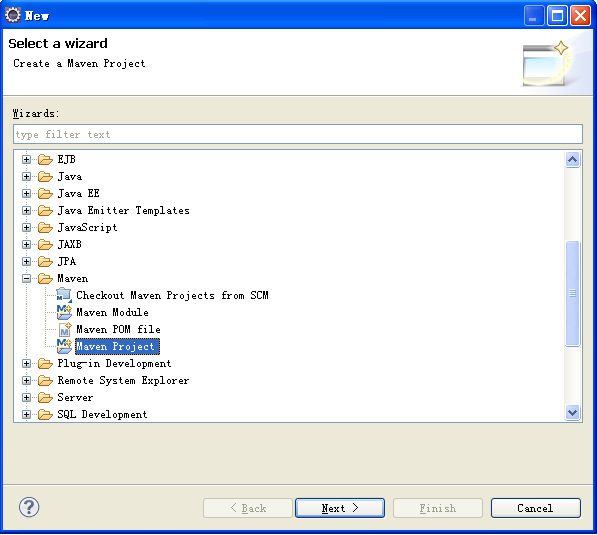This screenshot has width=597, height=535.
Task: Select the Plug-in Development label
Action: pyautogui.click(x=114, y=363)
